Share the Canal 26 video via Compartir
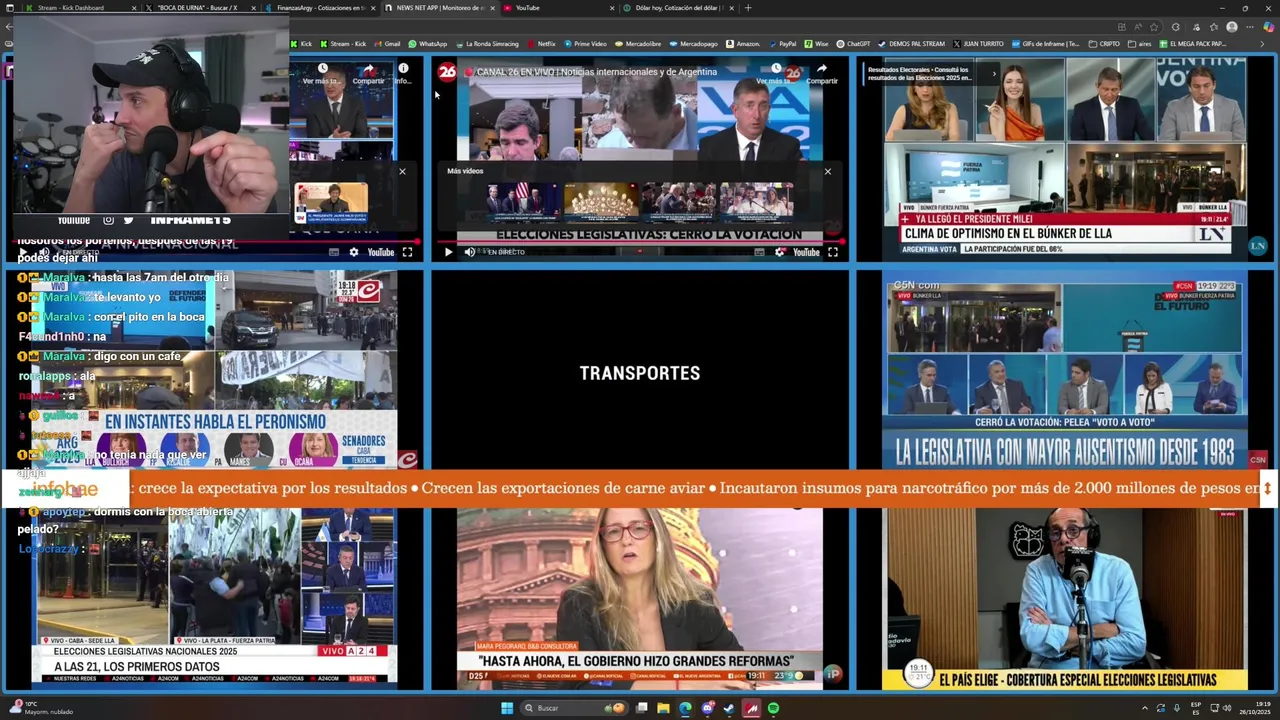 pos(822,73)
